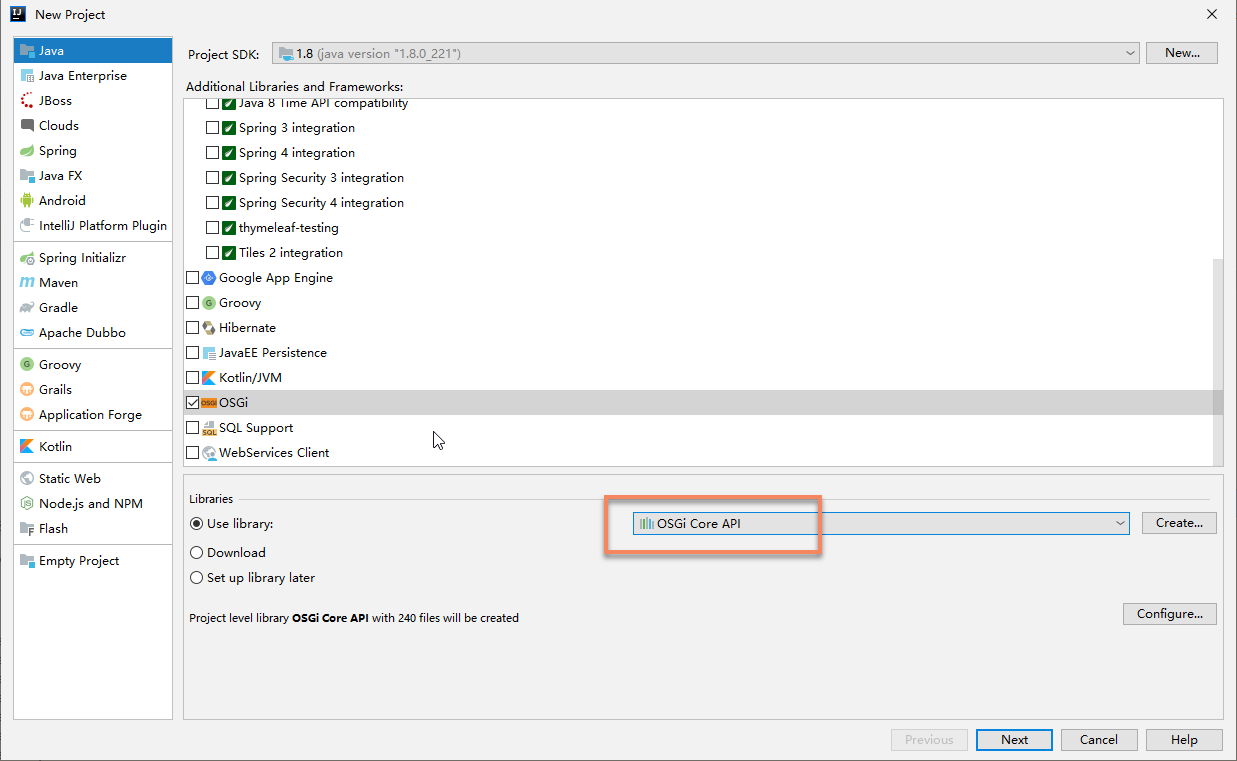Screen dimensions: 1237x761
Task: Choose Maven project type
Action: tap(93, 283)
